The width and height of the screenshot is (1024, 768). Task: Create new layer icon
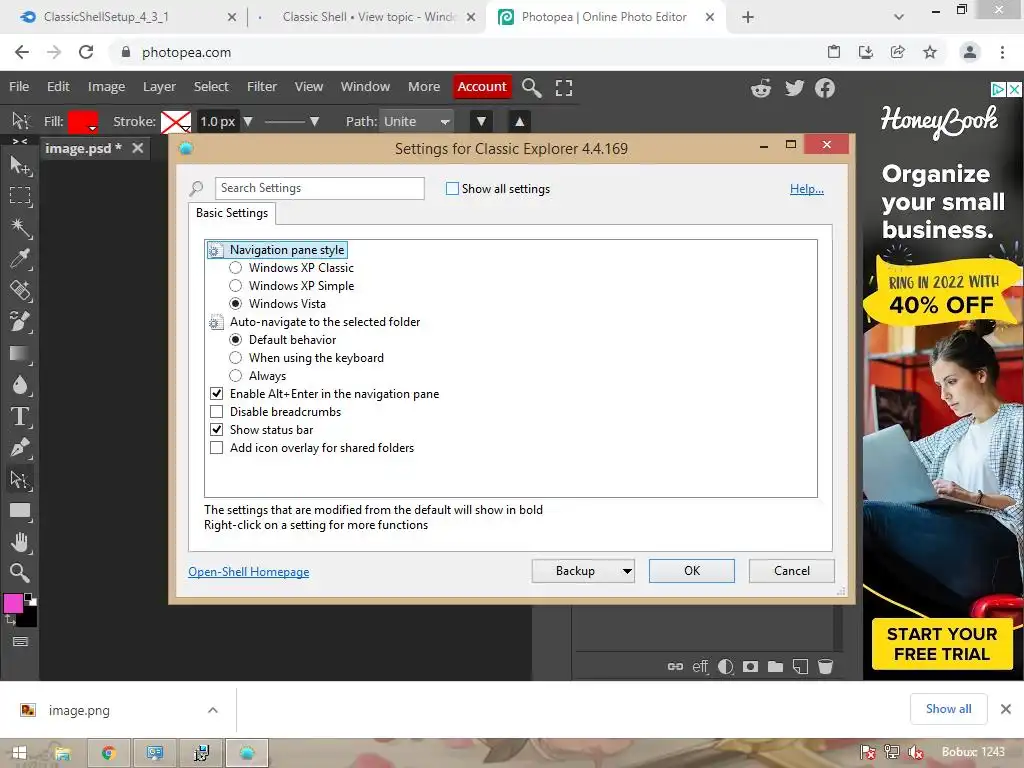(800, 666)
